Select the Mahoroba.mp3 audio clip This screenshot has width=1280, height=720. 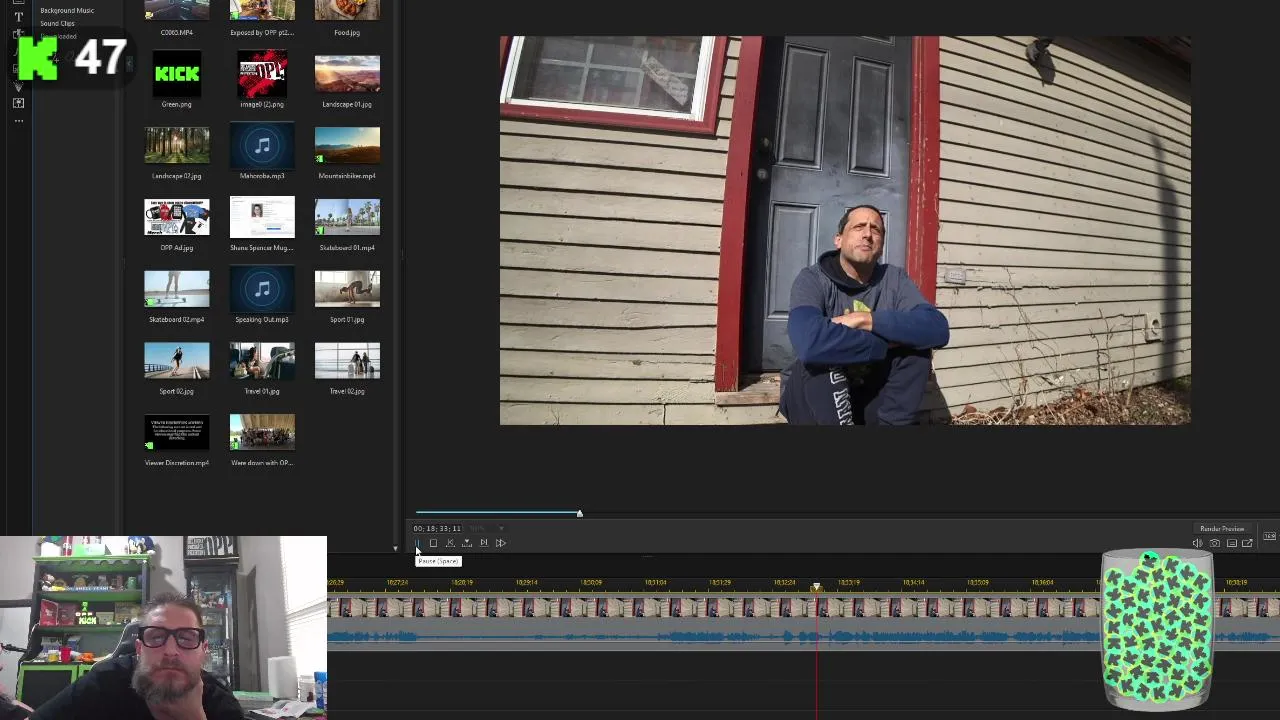point(262,145)
